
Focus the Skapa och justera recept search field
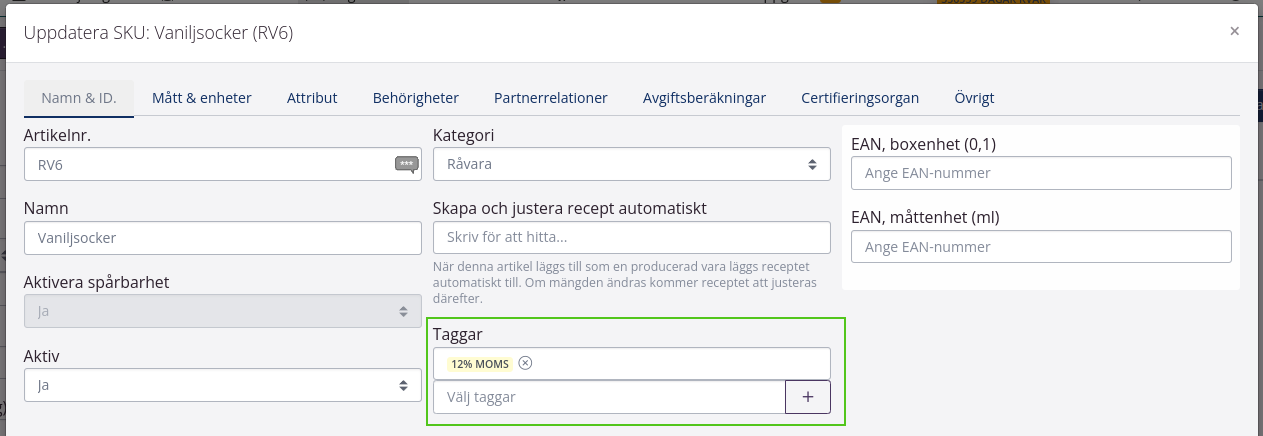[x=632, y=238]
